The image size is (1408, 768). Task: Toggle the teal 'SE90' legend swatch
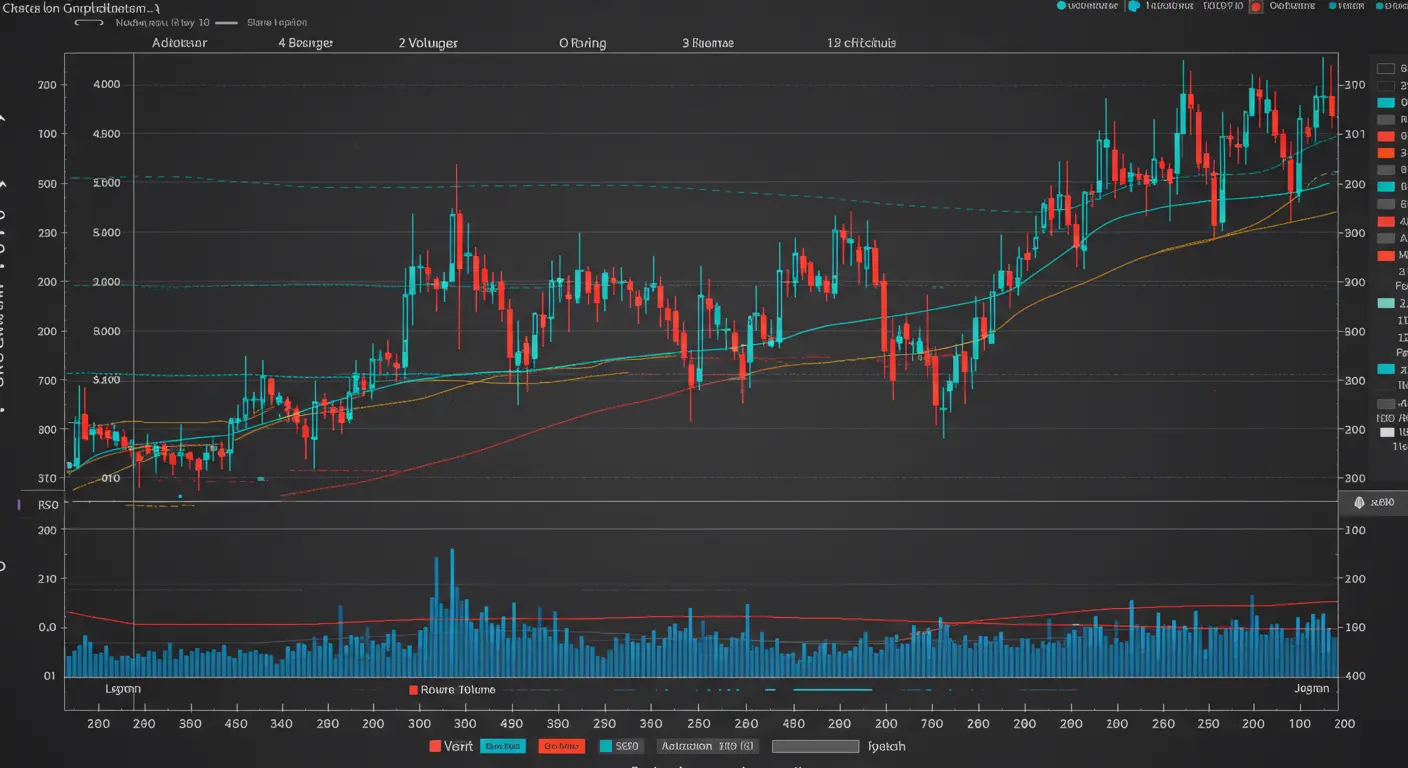[605, 746]
